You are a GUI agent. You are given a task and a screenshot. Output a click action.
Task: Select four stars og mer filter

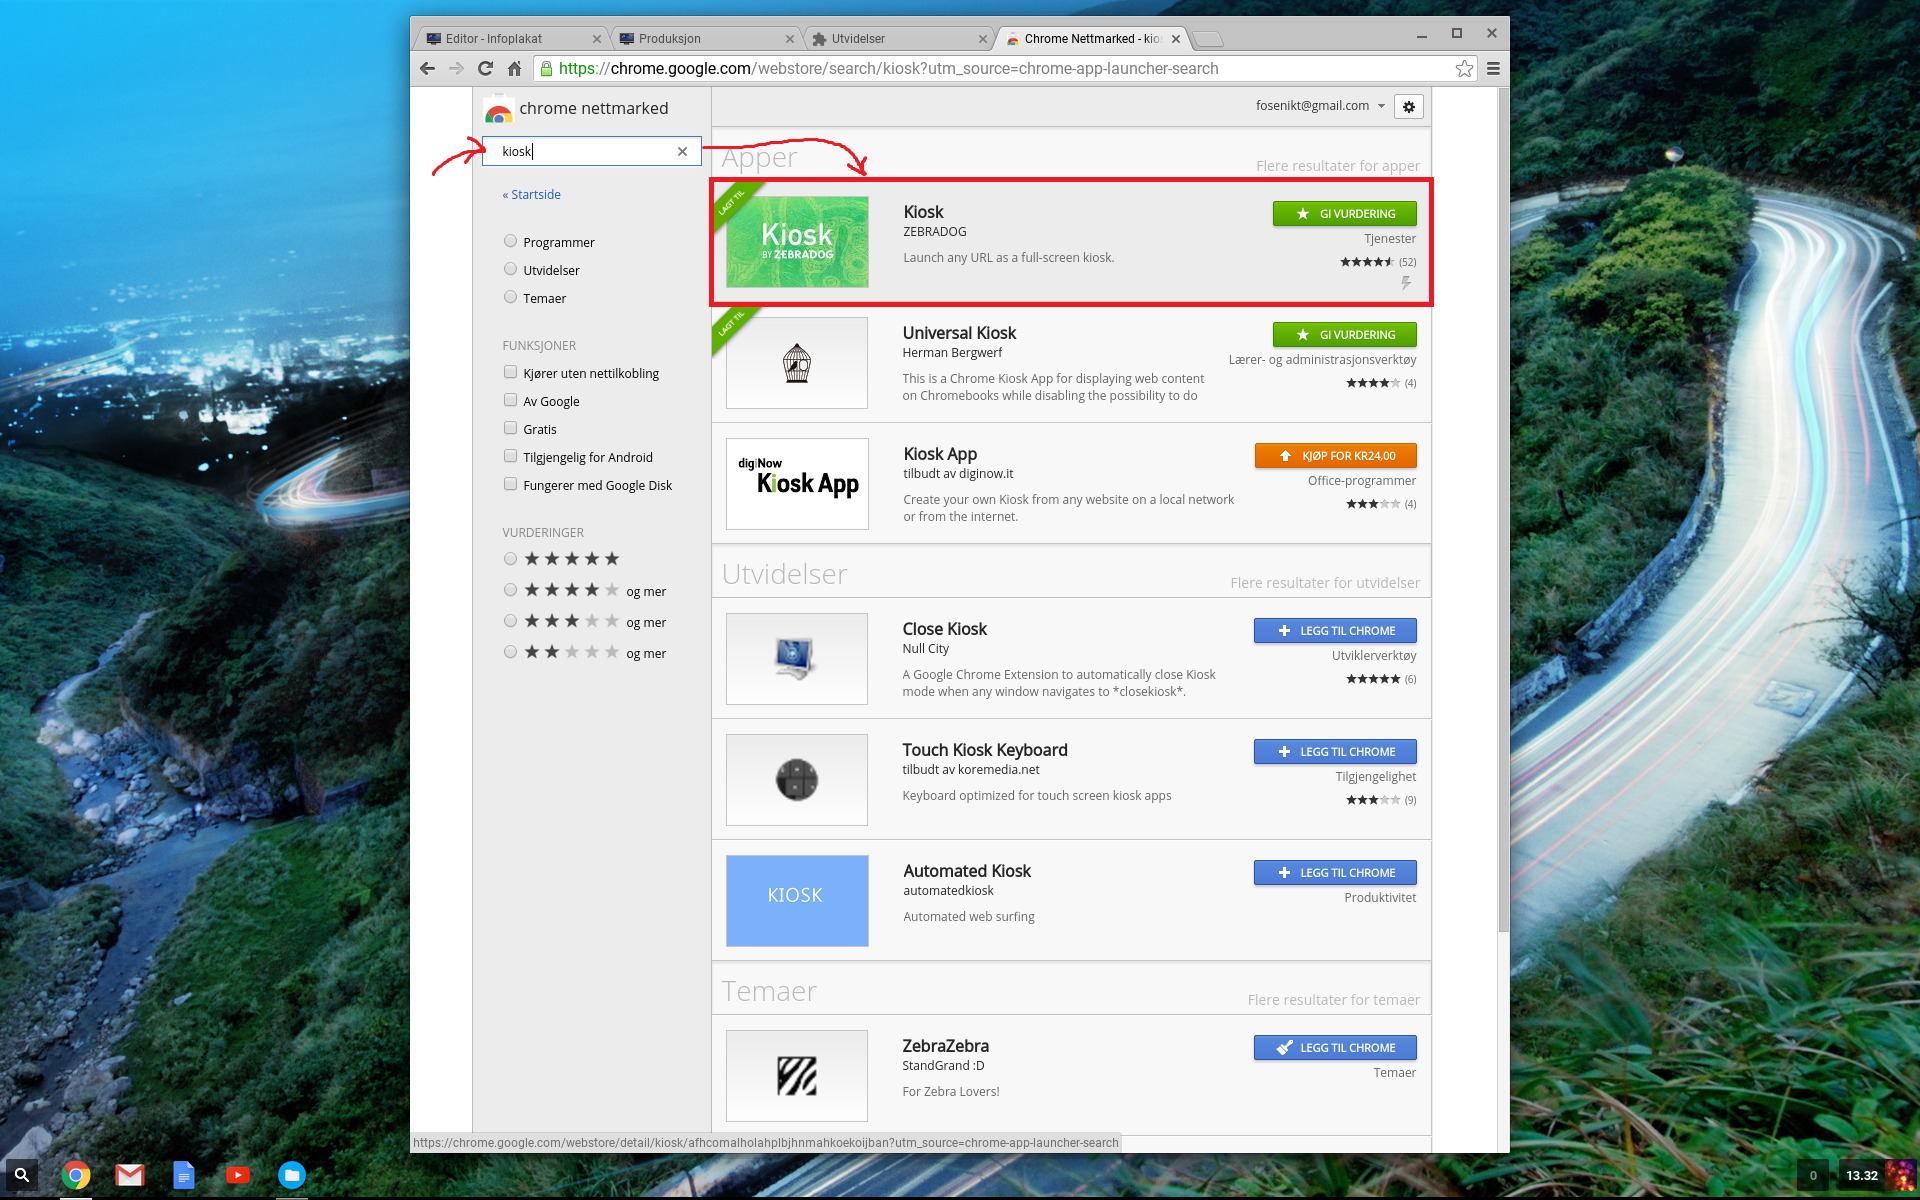coord(510,590)
